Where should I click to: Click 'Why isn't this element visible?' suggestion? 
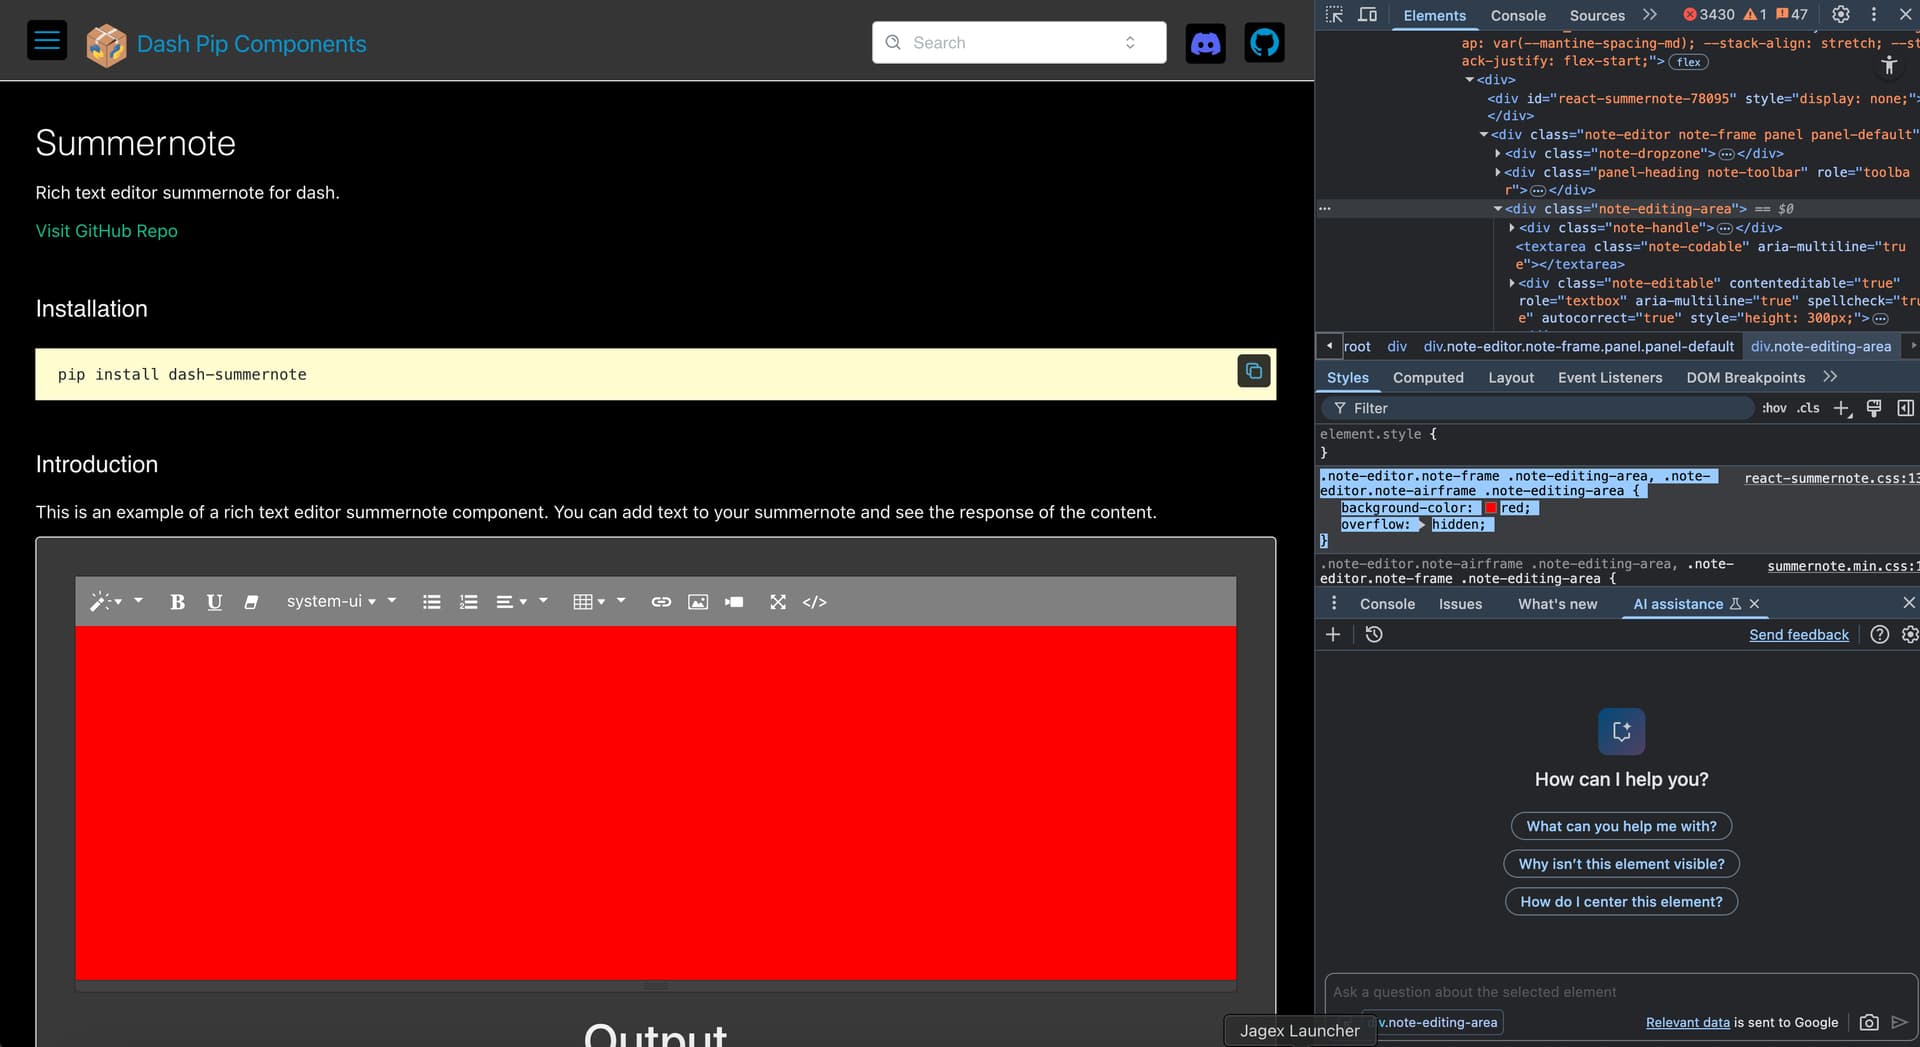[1621, 864]
